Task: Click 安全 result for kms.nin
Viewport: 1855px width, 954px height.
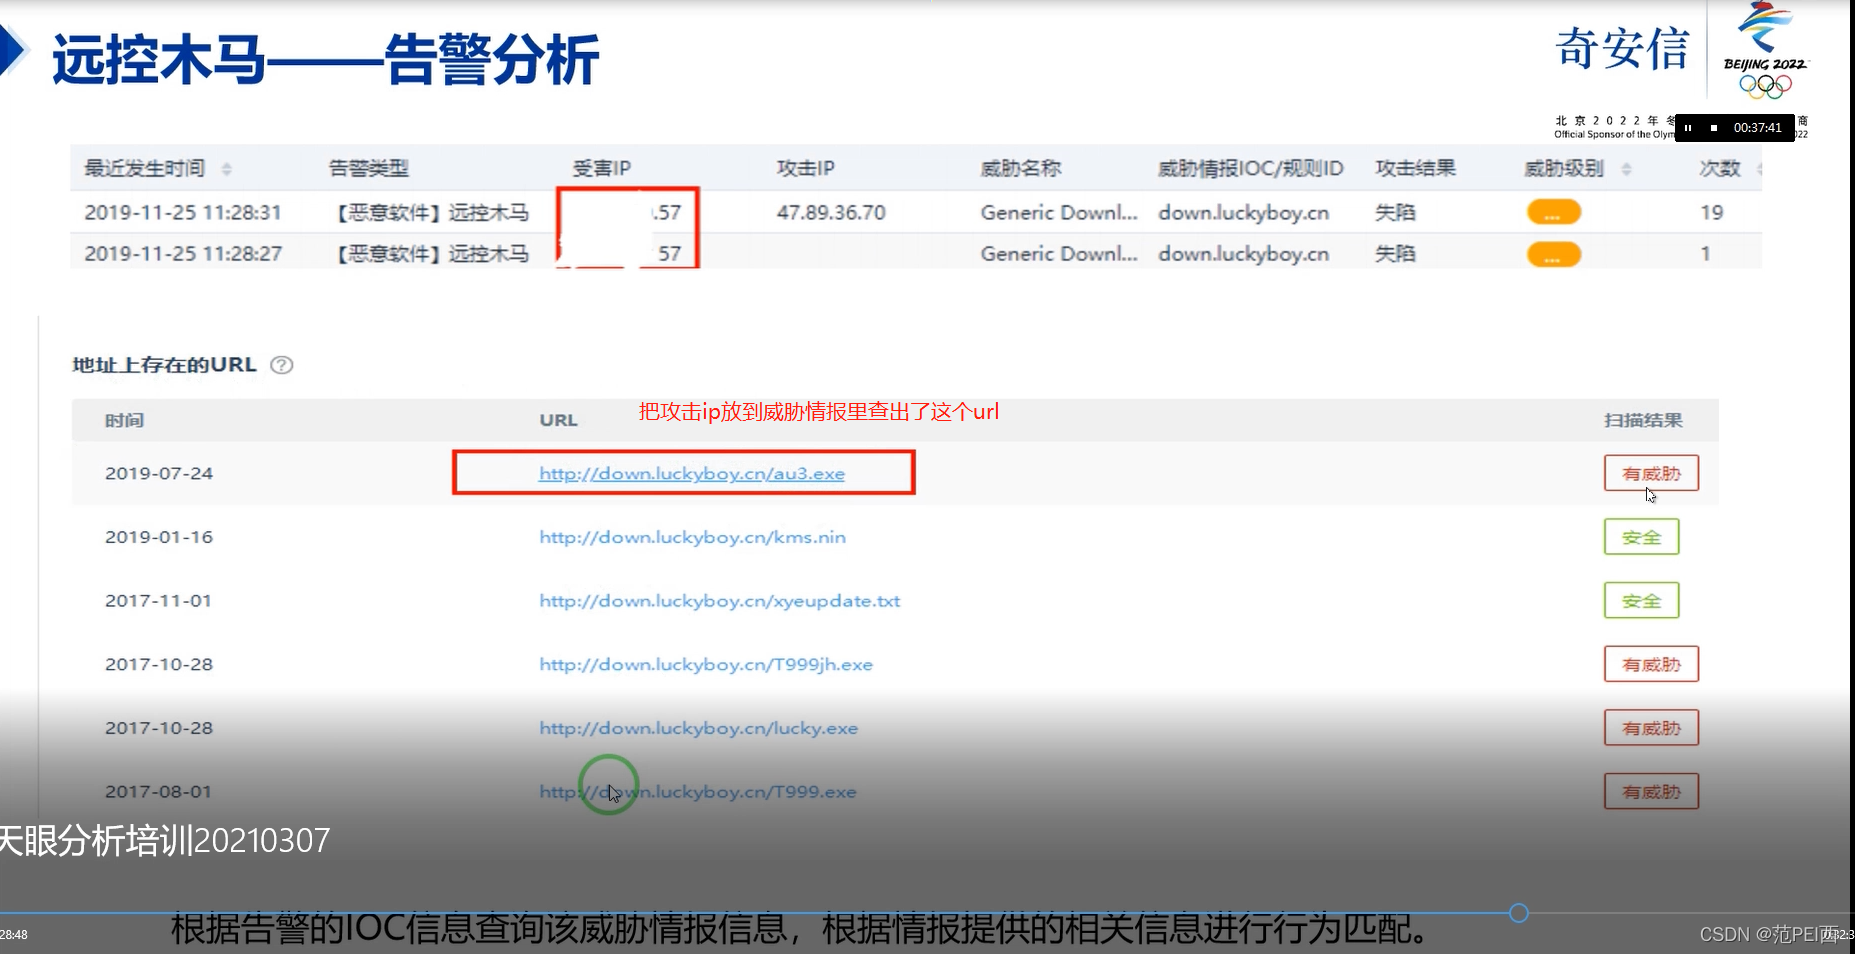Action: [1641, 537]
